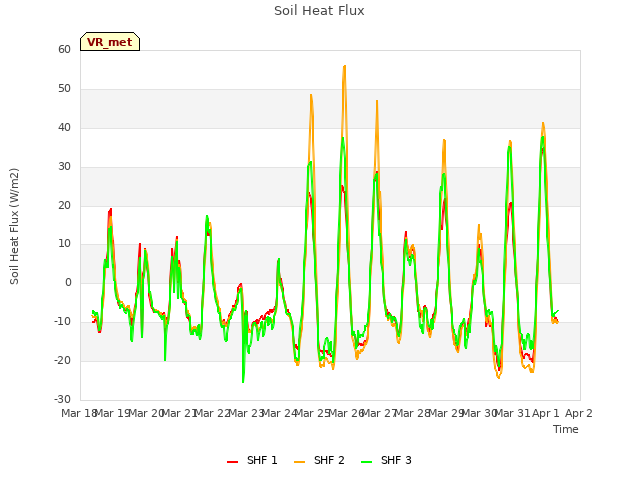The height and width of the screenshot is (480, 640).
Task: Click the VR_met annotation label
Action: [110, 42]
